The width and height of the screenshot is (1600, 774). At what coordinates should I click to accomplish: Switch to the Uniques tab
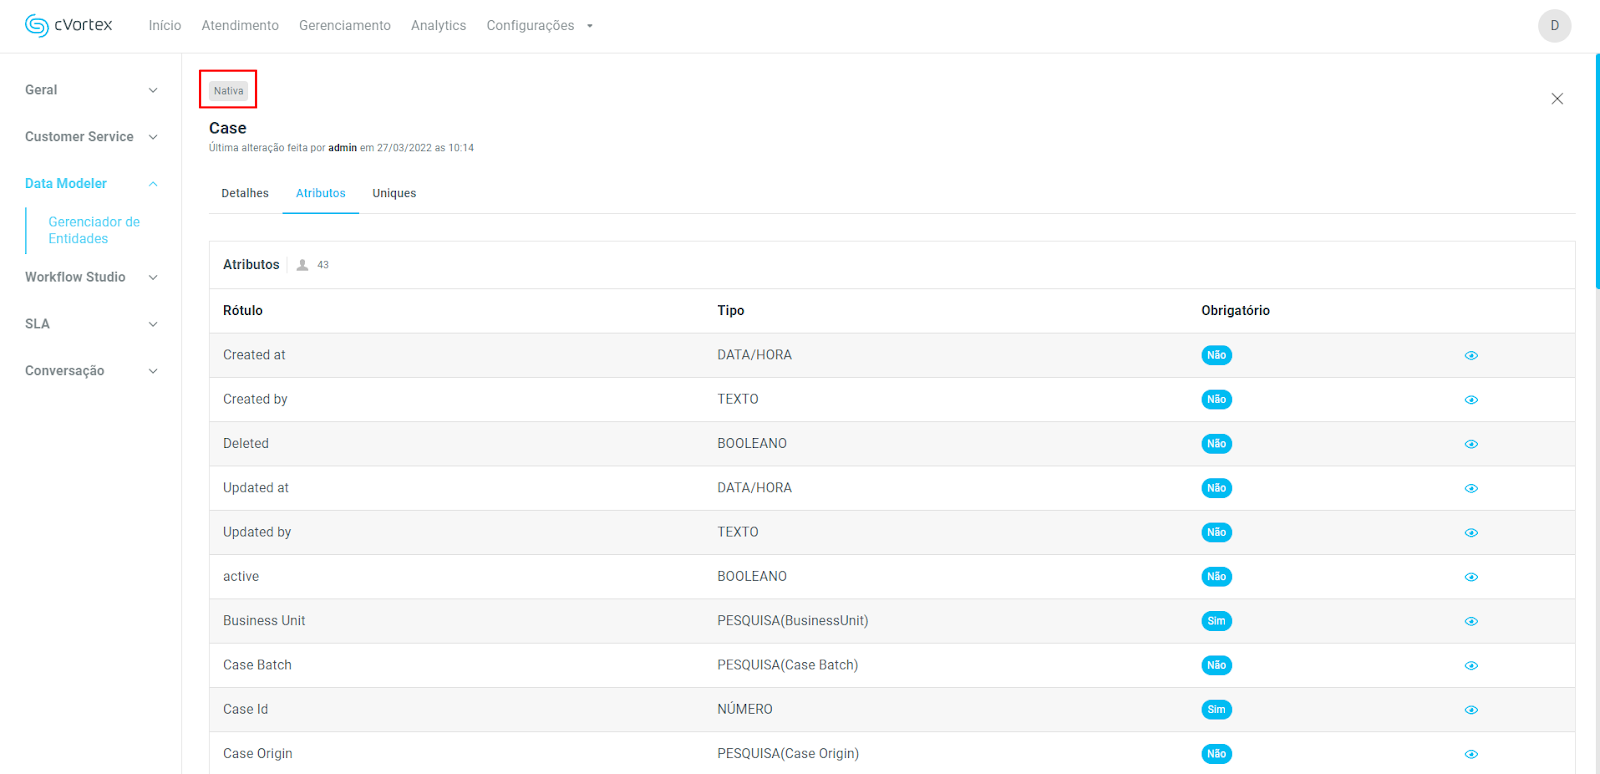click(394, 193)
